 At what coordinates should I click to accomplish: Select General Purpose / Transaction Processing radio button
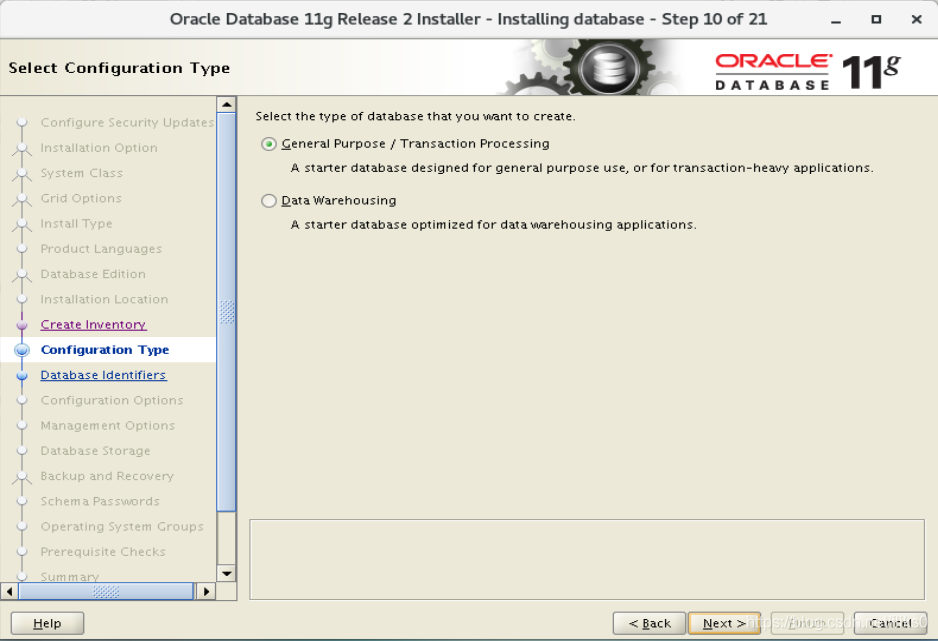(269, 144)
